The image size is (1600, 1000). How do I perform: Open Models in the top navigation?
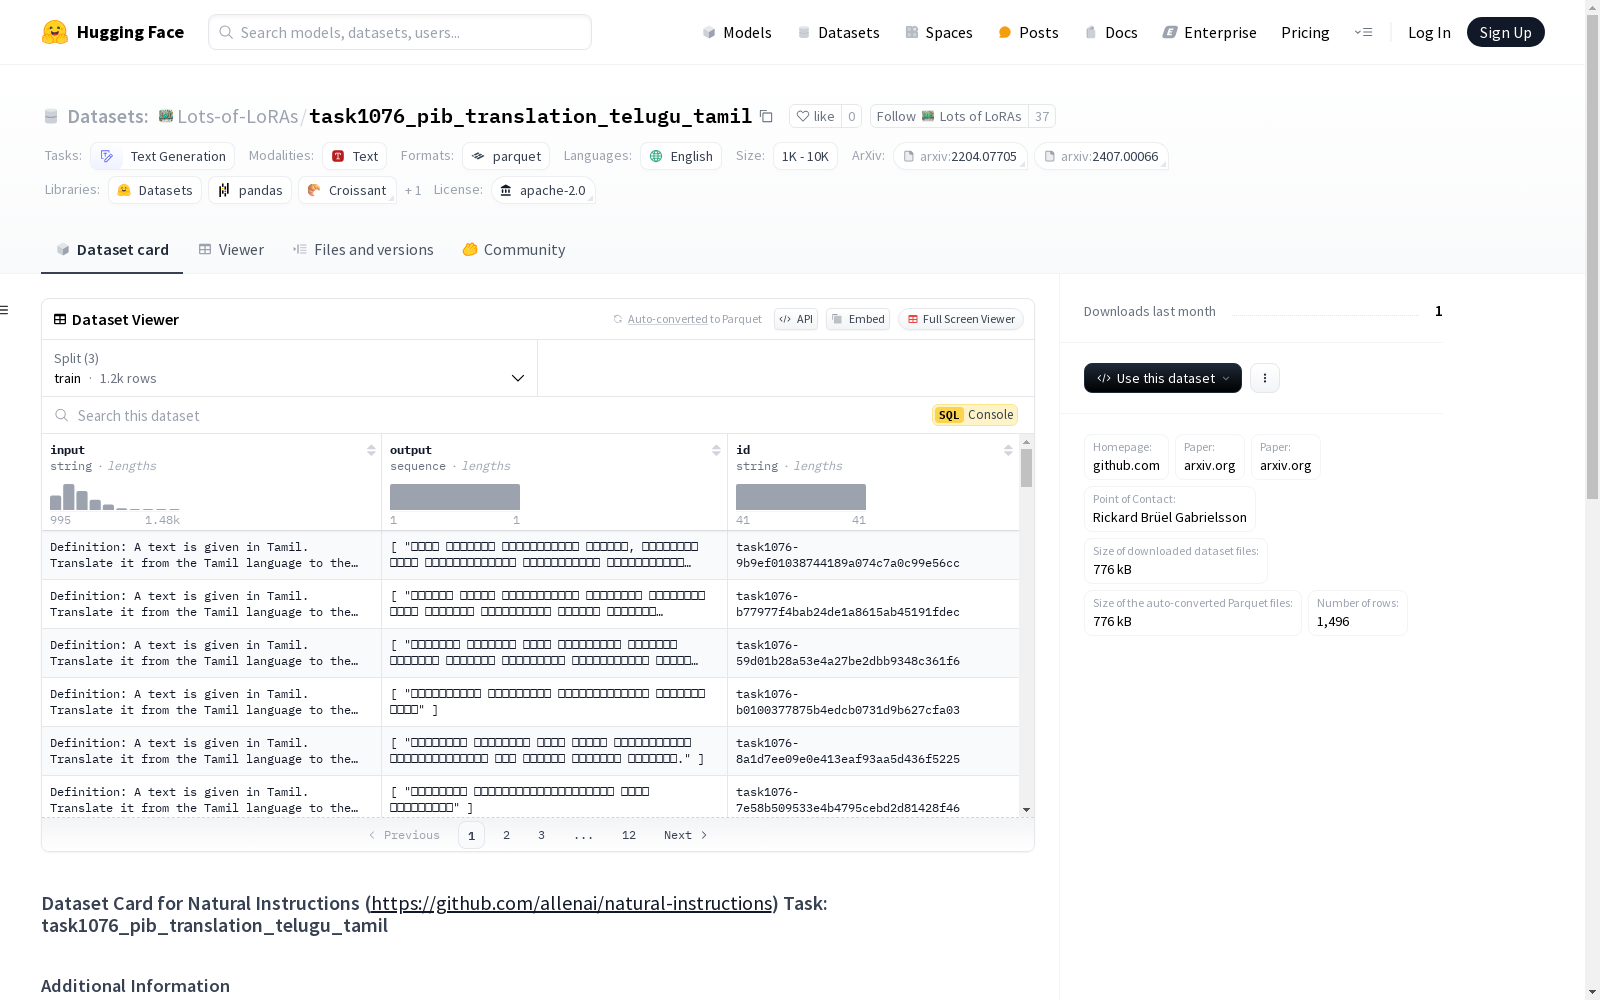737,32
